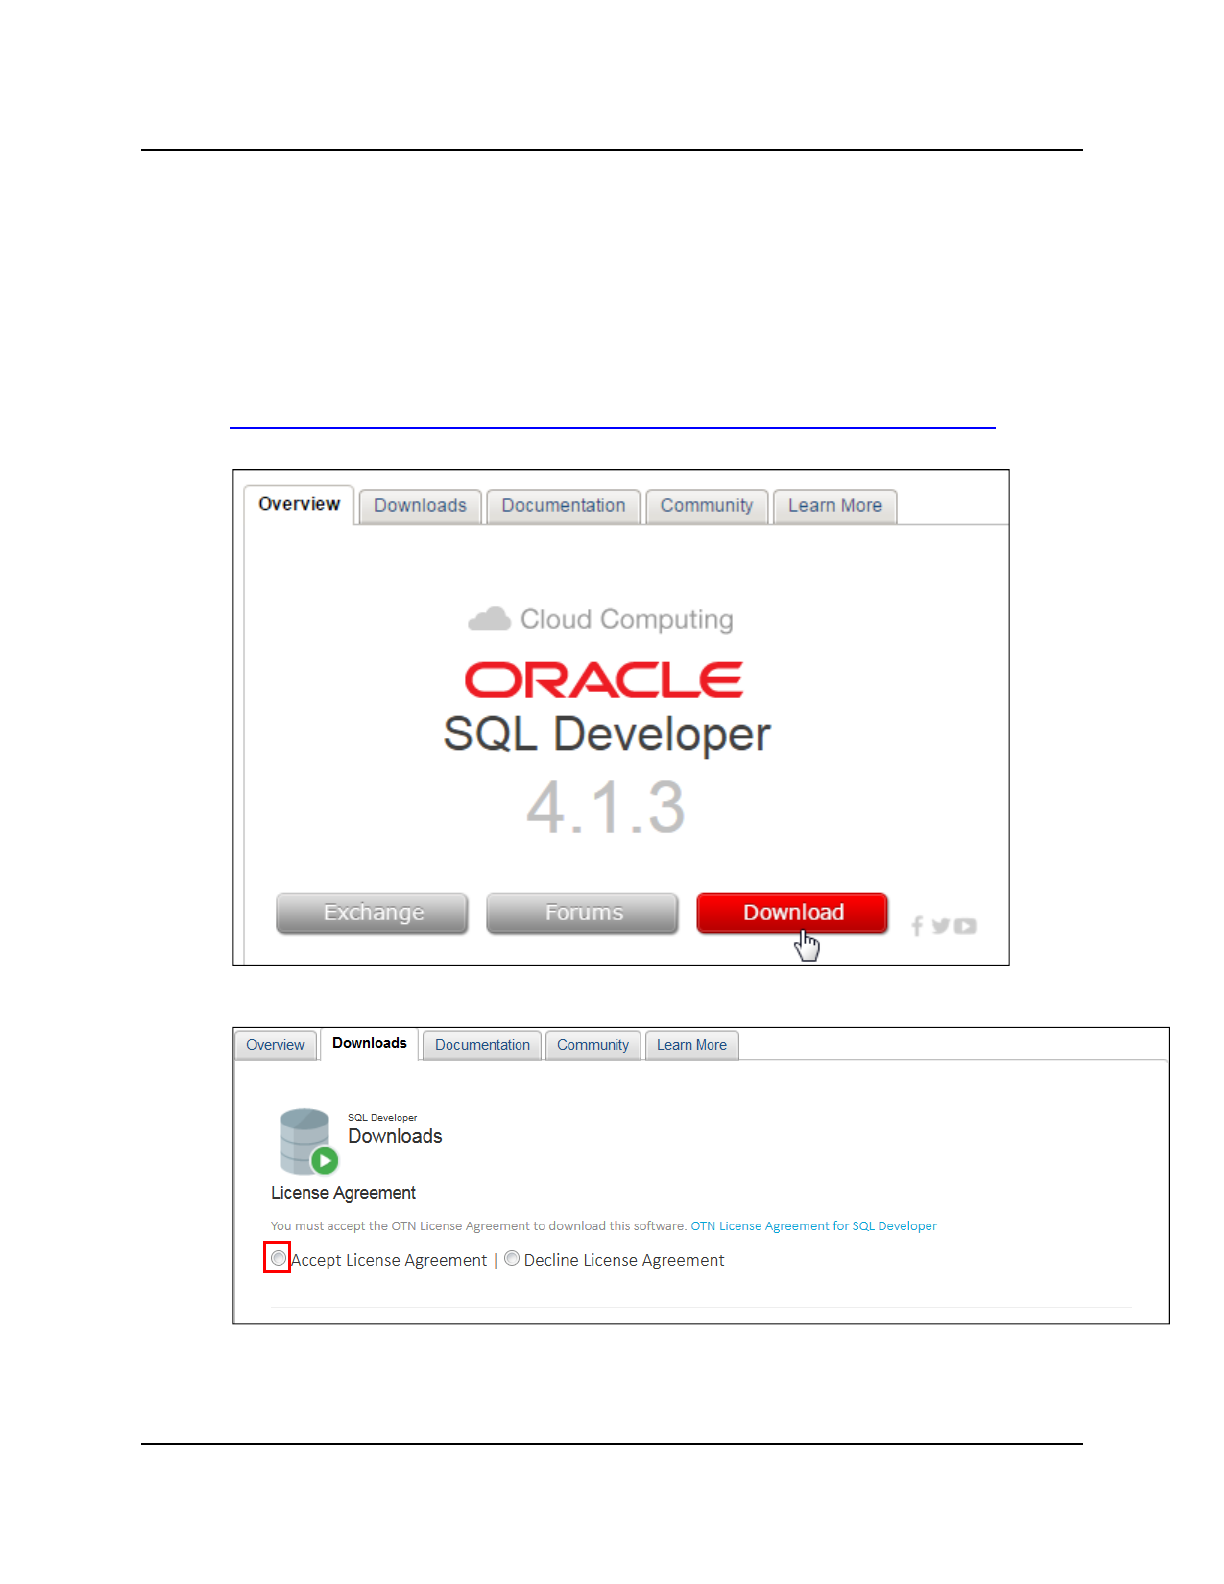Screen dimensions: 1224x1584
Task: Click the "License Agreement" heading text
Action: point(343,1193)
